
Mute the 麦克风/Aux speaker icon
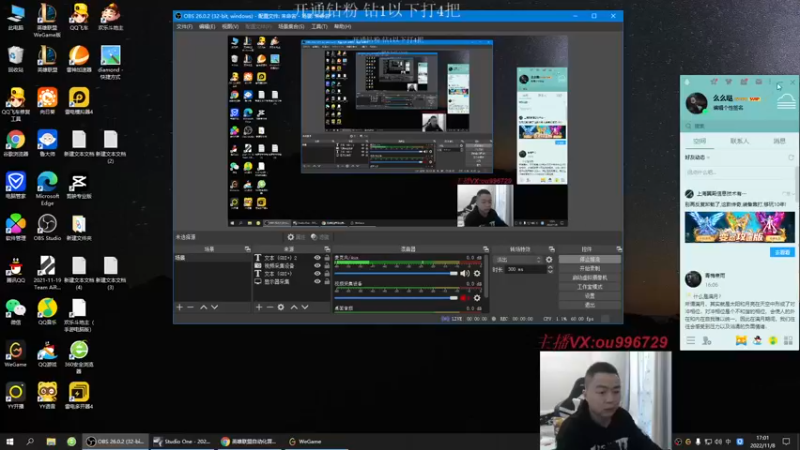(x=465, y=273)
